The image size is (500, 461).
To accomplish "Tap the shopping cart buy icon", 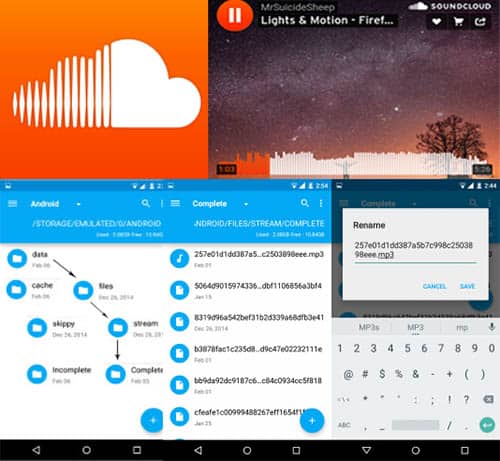I will (459, 22).
